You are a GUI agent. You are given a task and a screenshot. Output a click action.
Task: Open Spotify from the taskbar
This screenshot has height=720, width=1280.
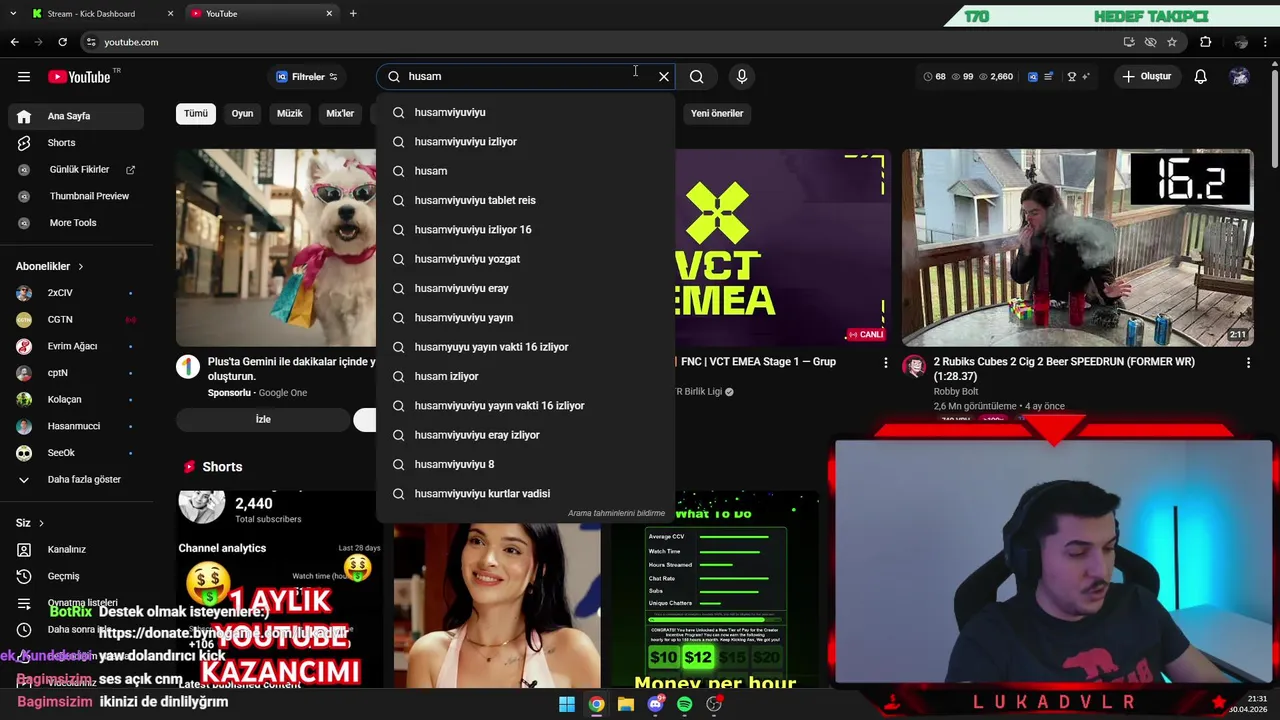684,704
